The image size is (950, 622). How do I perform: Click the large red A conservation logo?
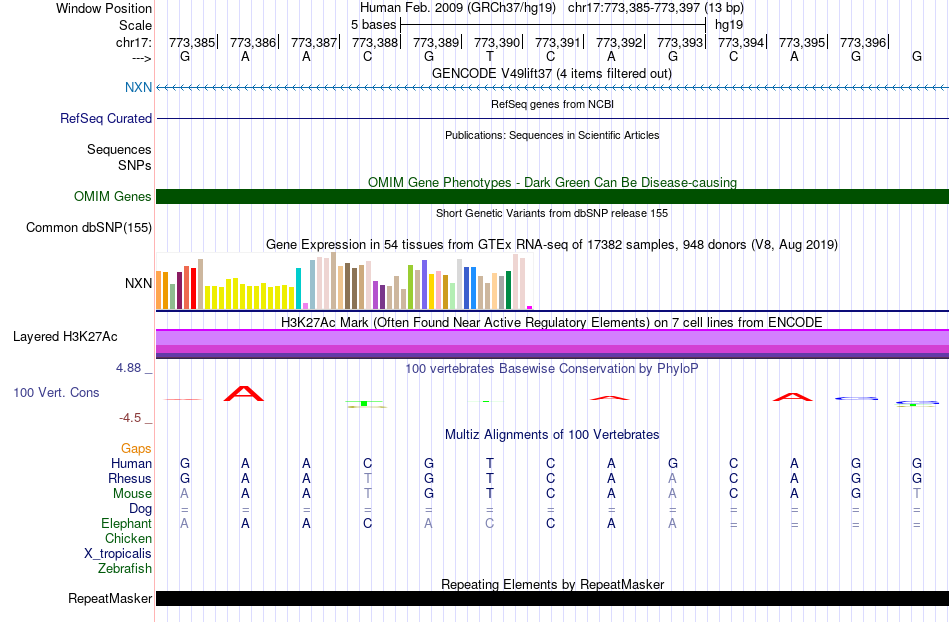click(244, 394)
